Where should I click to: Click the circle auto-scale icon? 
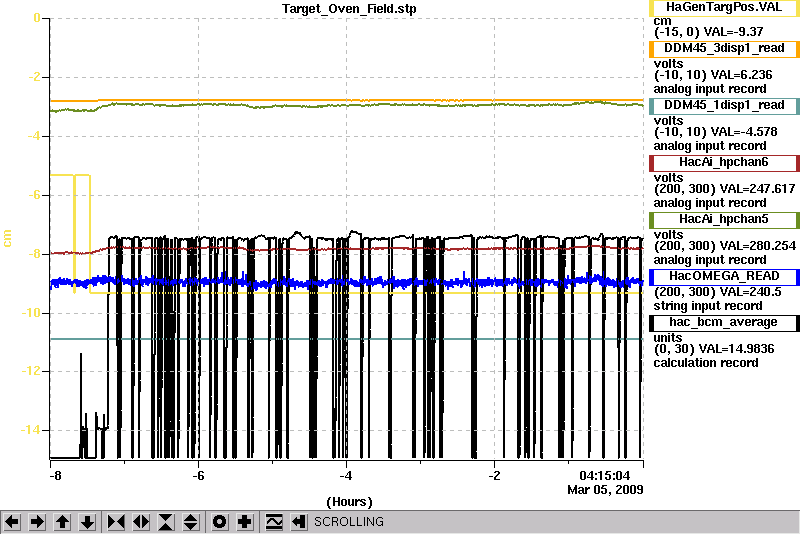point(220,522)
